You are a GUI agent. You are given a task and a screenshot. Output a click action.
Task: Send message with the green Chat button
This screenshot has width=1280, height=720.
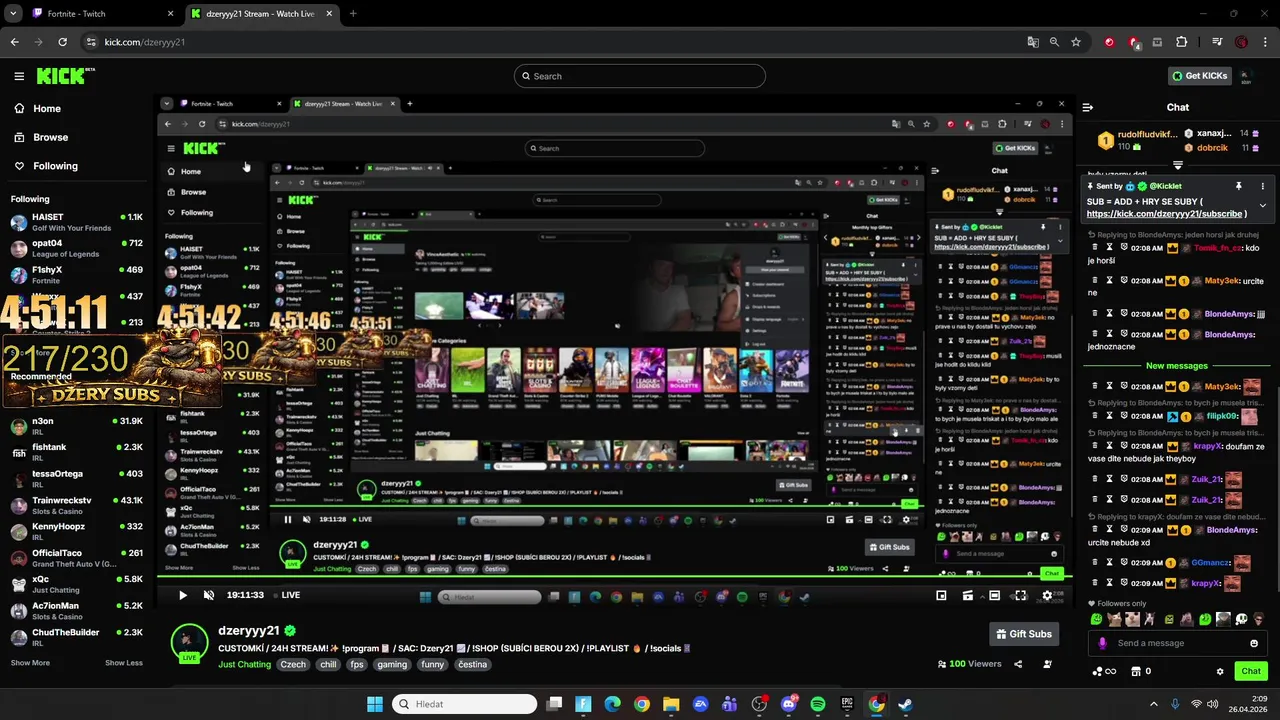click(1251, 671)
